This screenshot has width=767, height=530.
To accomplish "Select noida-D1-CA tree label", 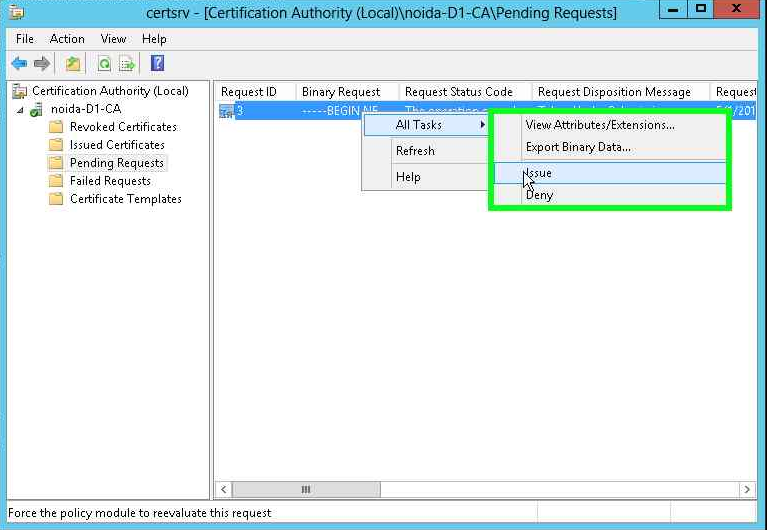I will (x=86, y=109).
